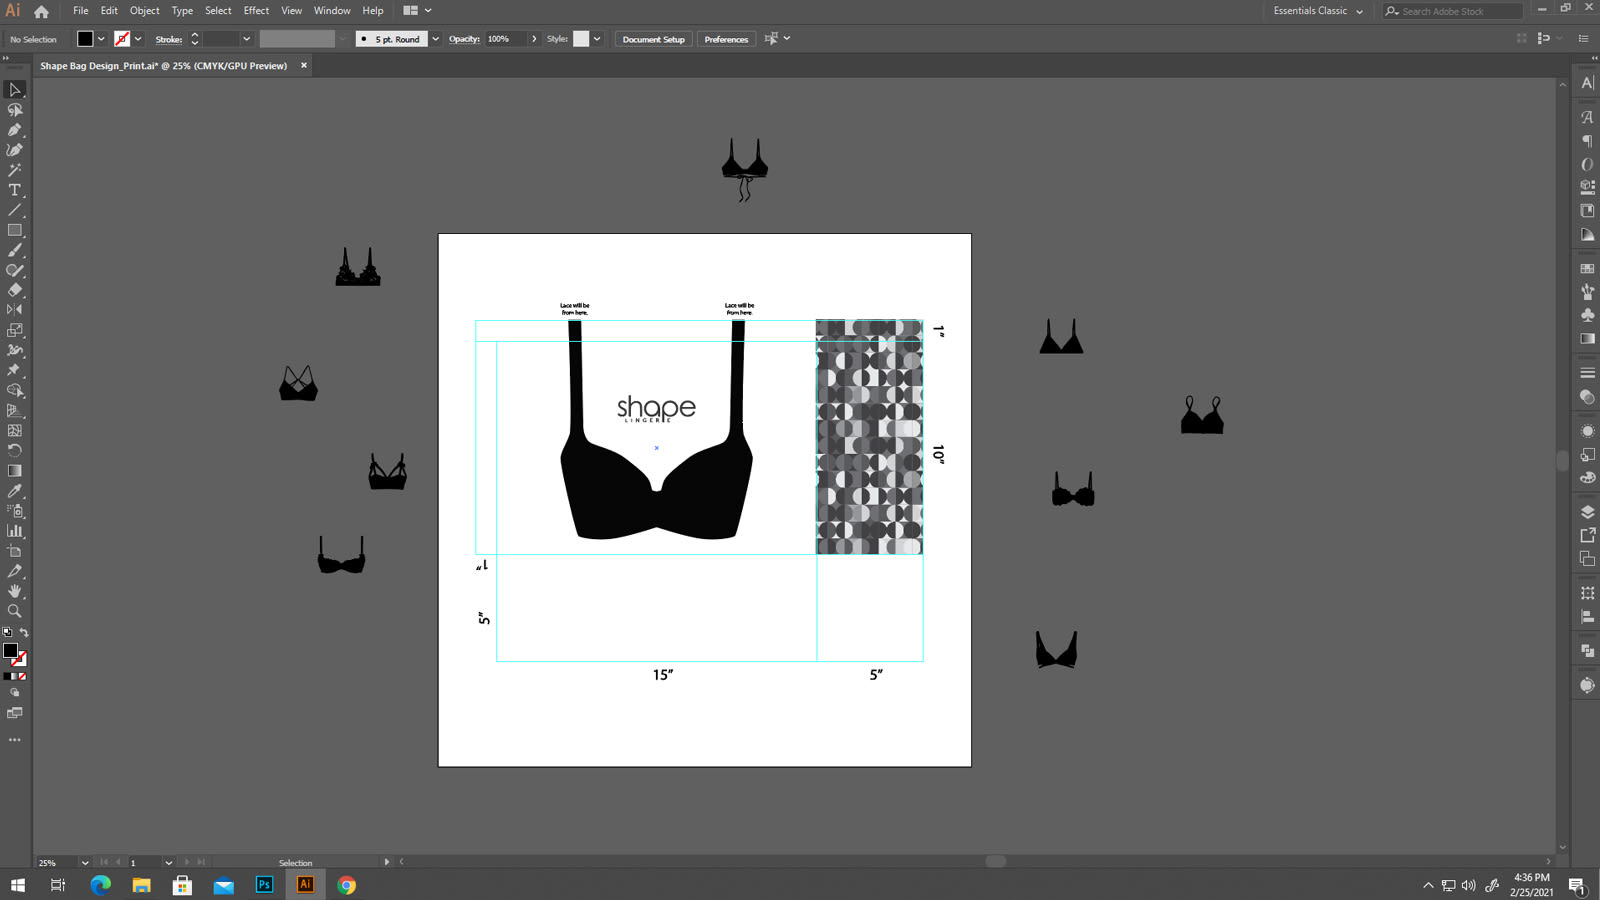This screenshot has height=900, width=1600.
Task: Select the Hand tool
Action: click(x=14, y=591)
